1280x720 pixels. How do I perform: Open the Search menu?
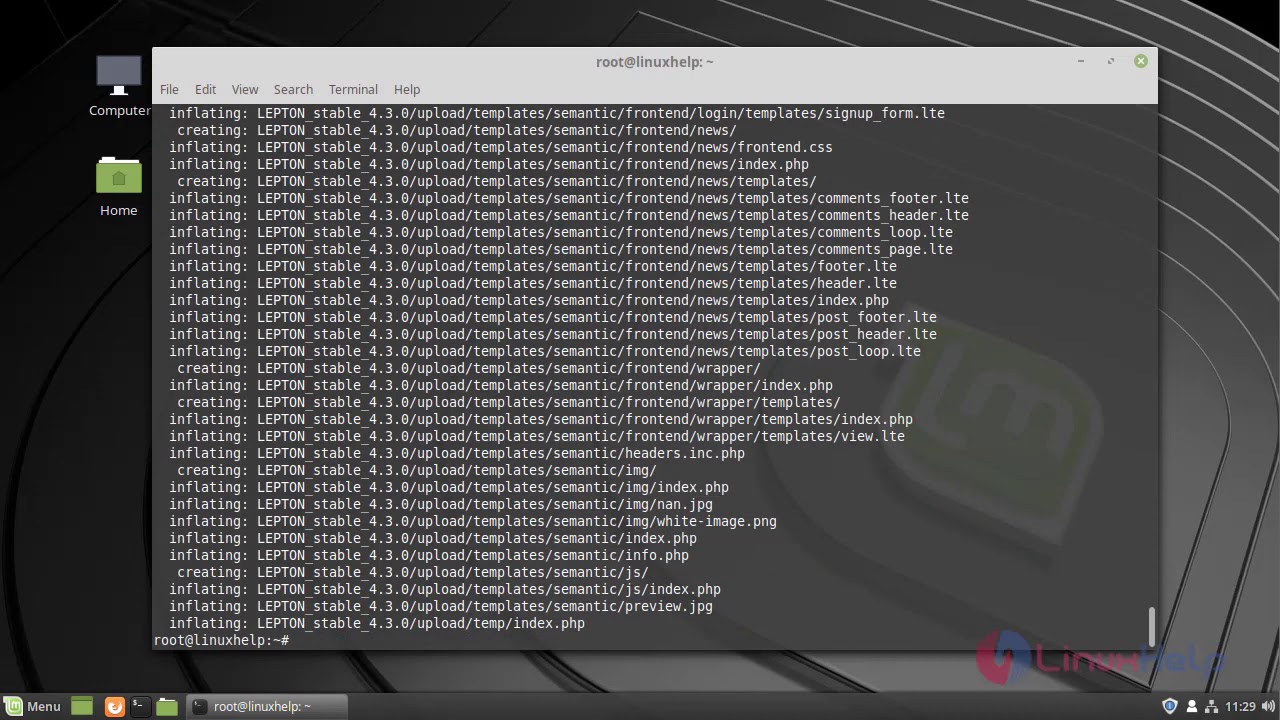pyautogui.click(x=293, y=89)
